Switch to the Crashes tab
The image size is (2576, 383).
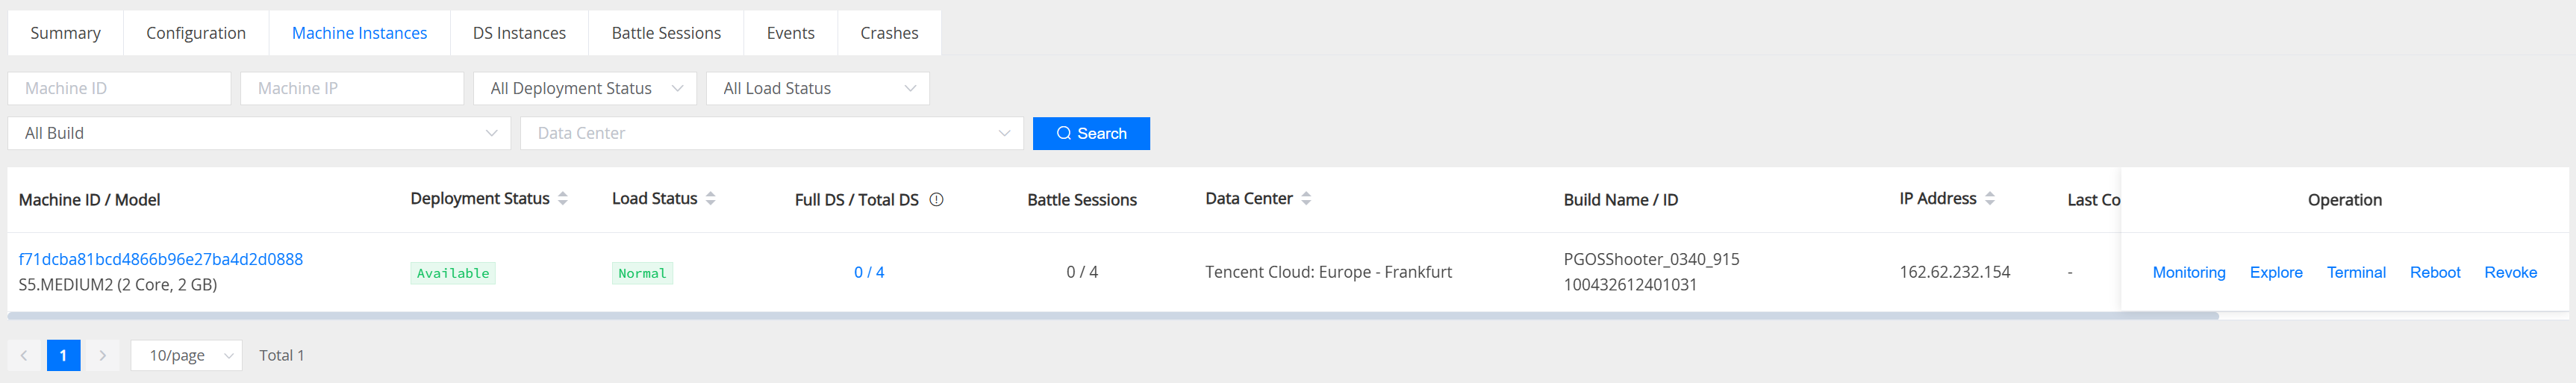pyautogui.click(x=888, y=33)
